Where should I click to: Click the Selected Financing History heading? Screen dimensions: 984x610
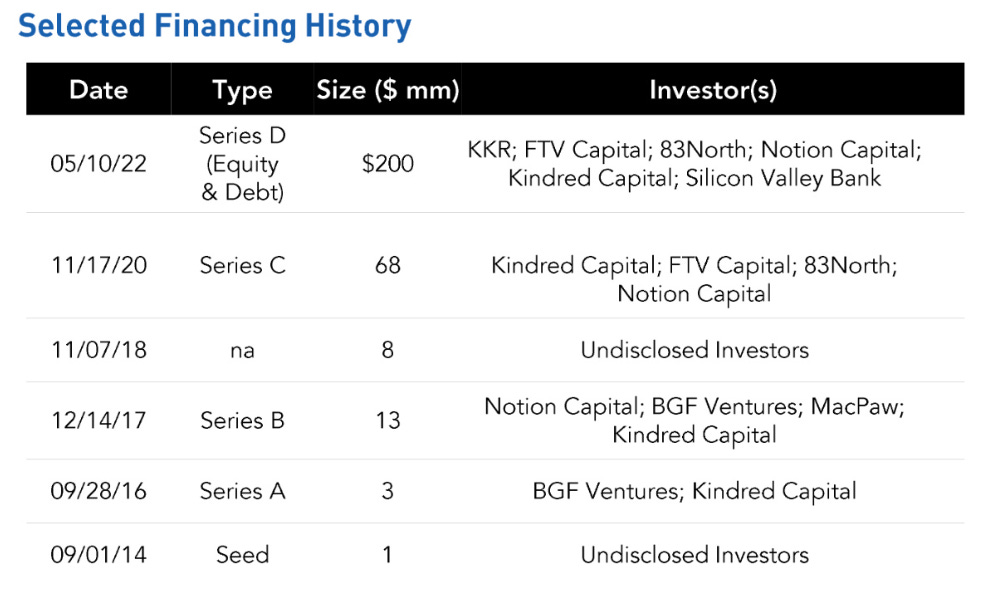(x=215, y=26)
